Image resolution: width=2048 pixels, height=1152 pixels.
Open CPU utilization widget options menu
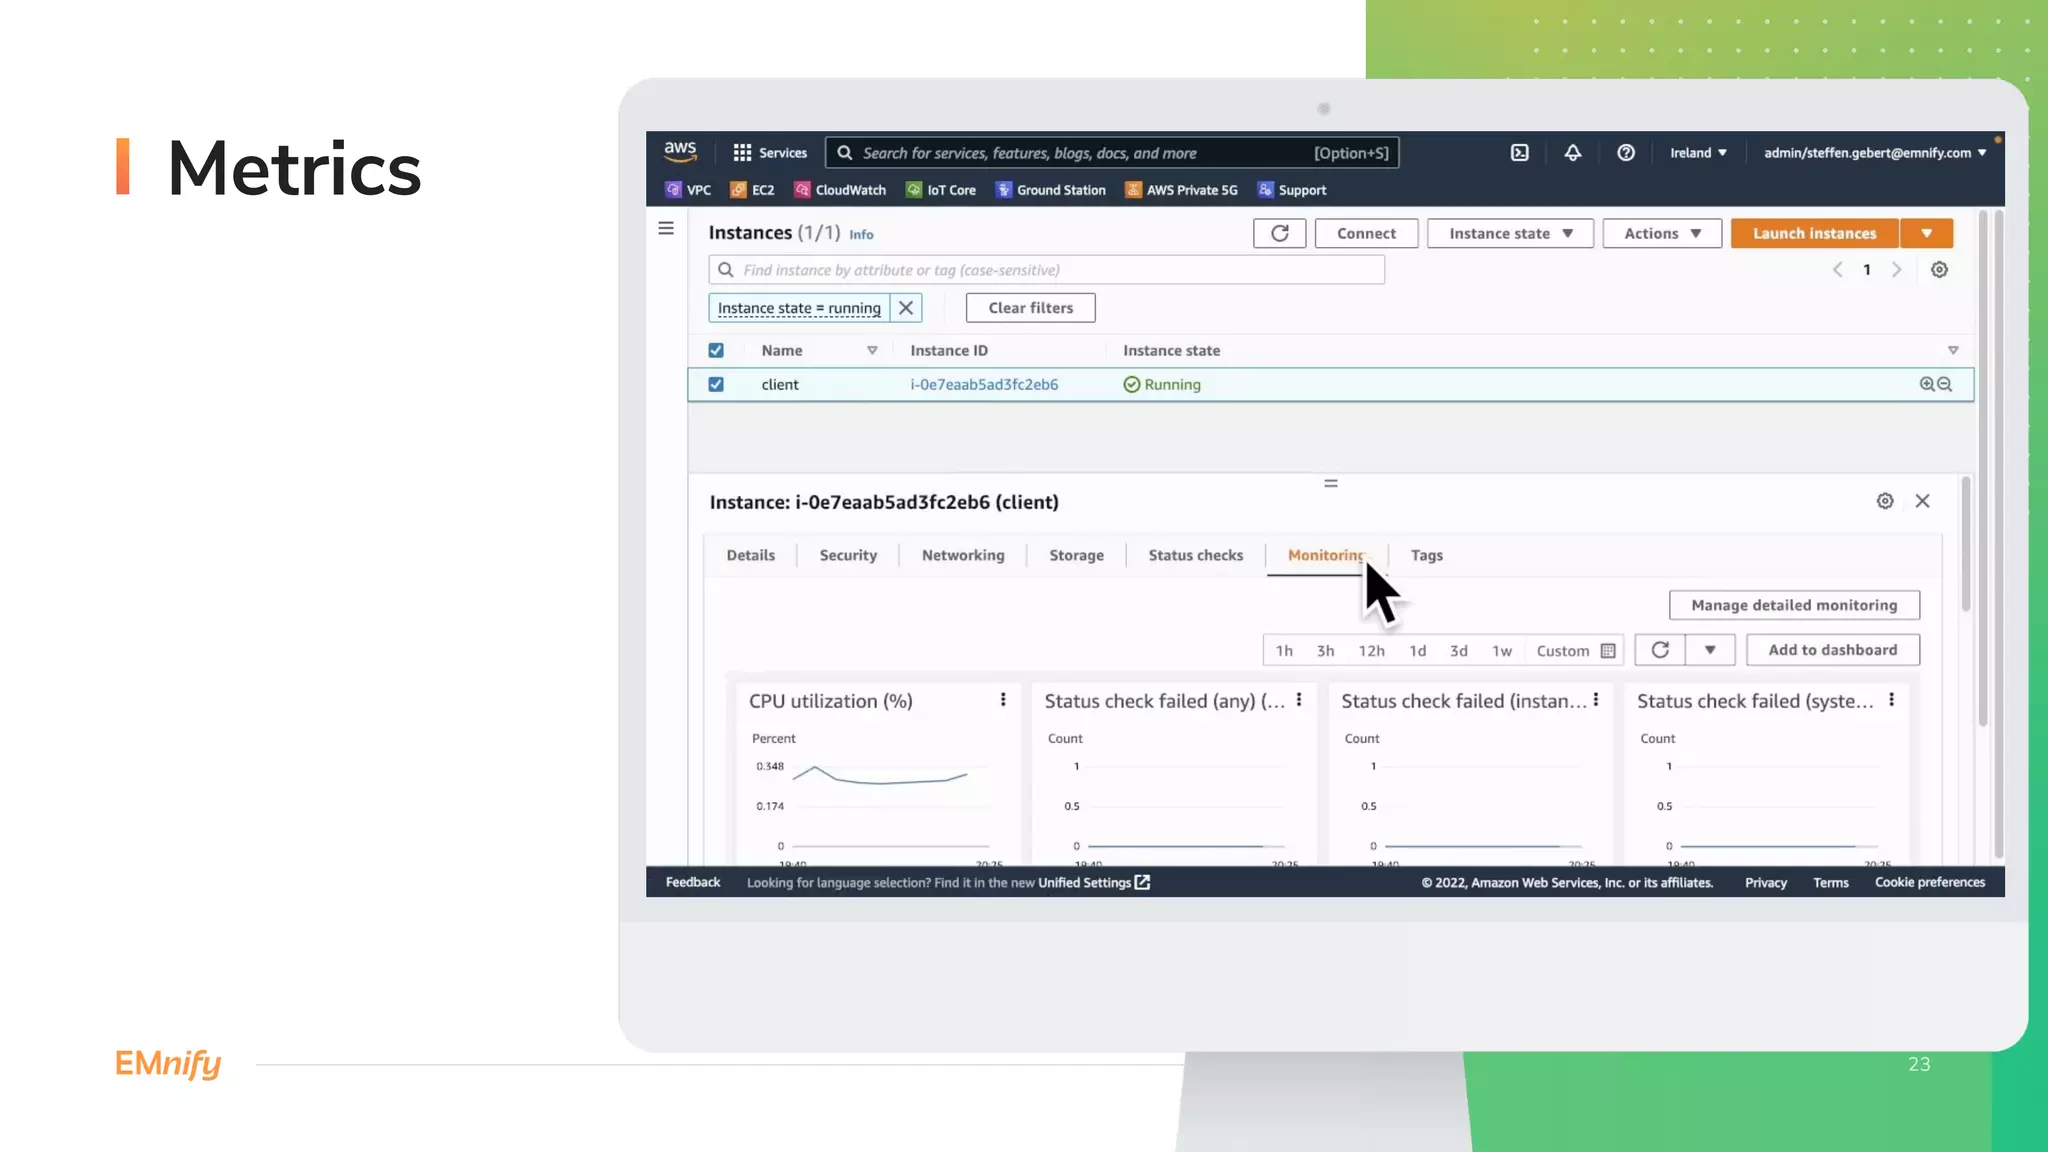[1003, 700]
